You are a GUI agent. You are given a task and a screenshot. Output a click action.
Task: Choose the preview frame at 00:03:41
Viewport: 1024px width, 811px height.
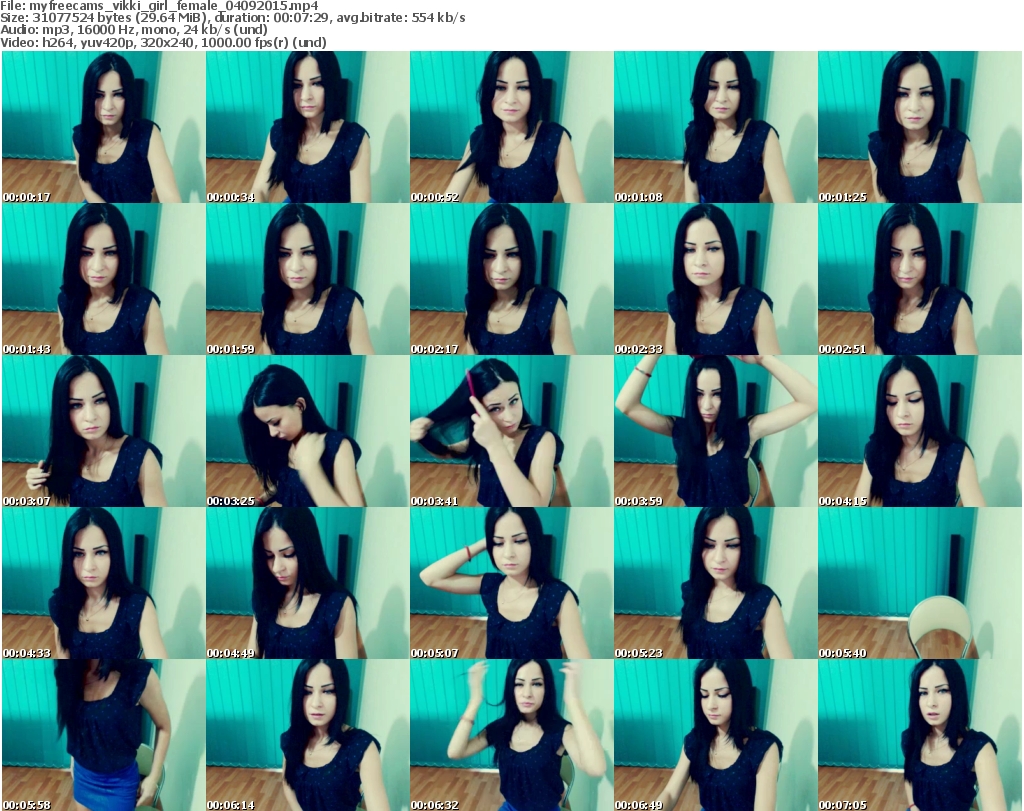pyautogui.click(x=511, y=431)
